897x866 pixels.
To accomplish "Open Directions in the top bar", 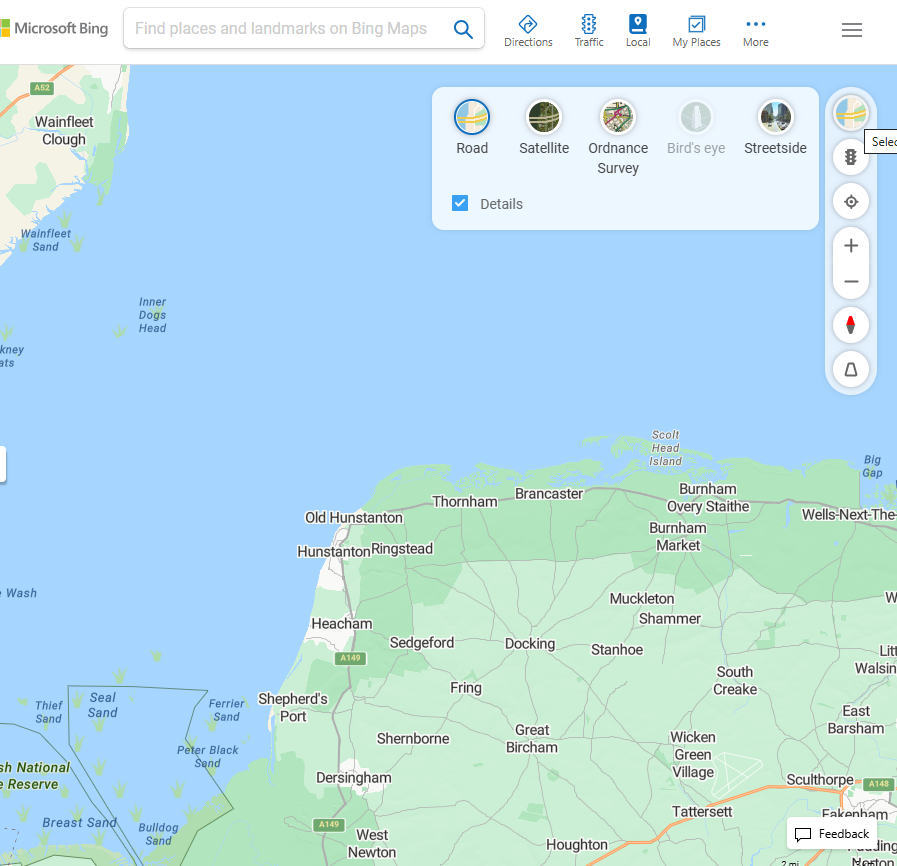I will click(528, 30).
